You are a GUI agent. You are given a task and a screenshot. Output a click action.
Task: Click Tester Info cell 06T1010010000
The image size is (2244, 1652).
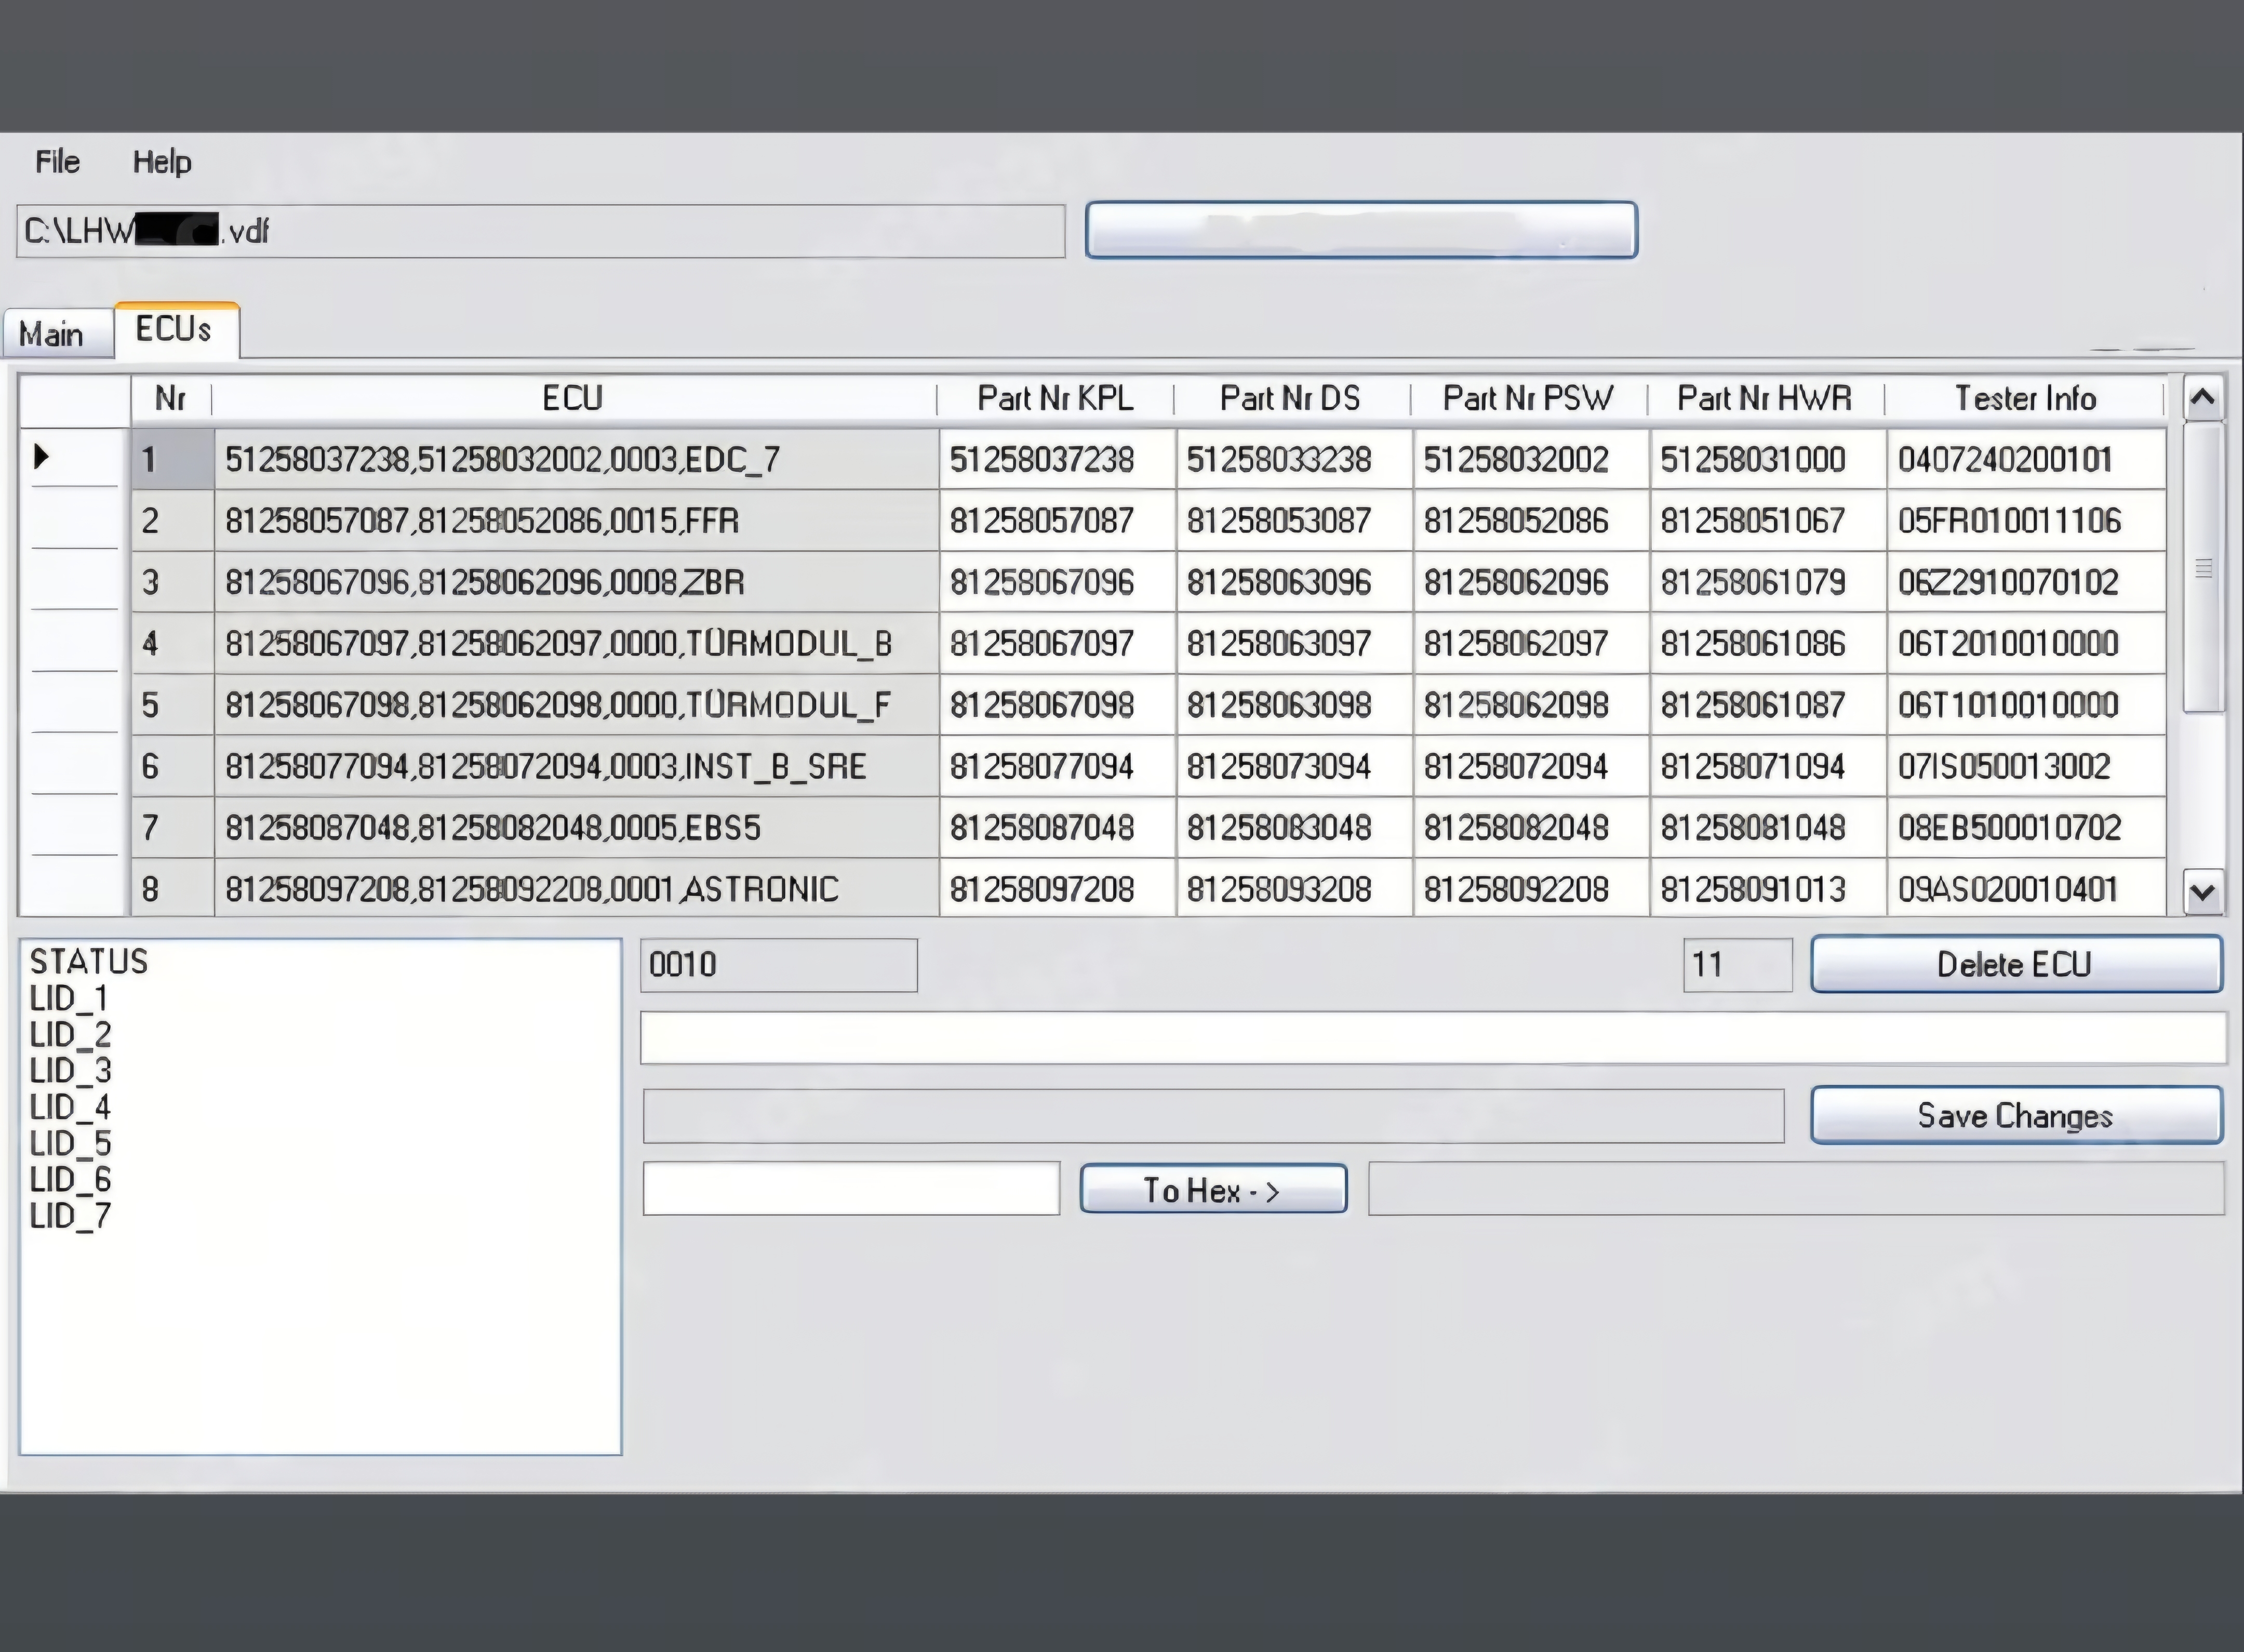2027,705
